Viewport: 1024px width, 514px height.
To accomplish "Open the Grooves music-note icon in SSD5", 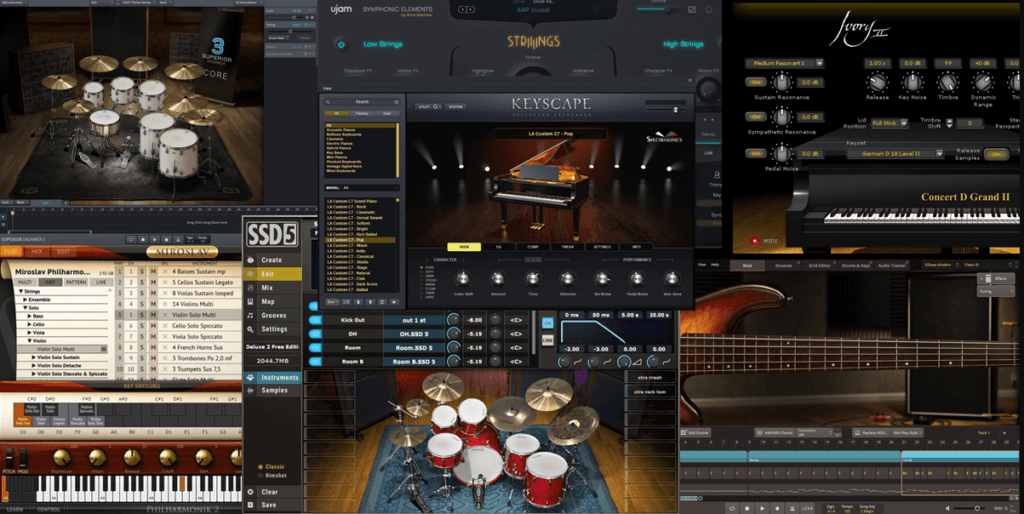I will click(251, 315).
